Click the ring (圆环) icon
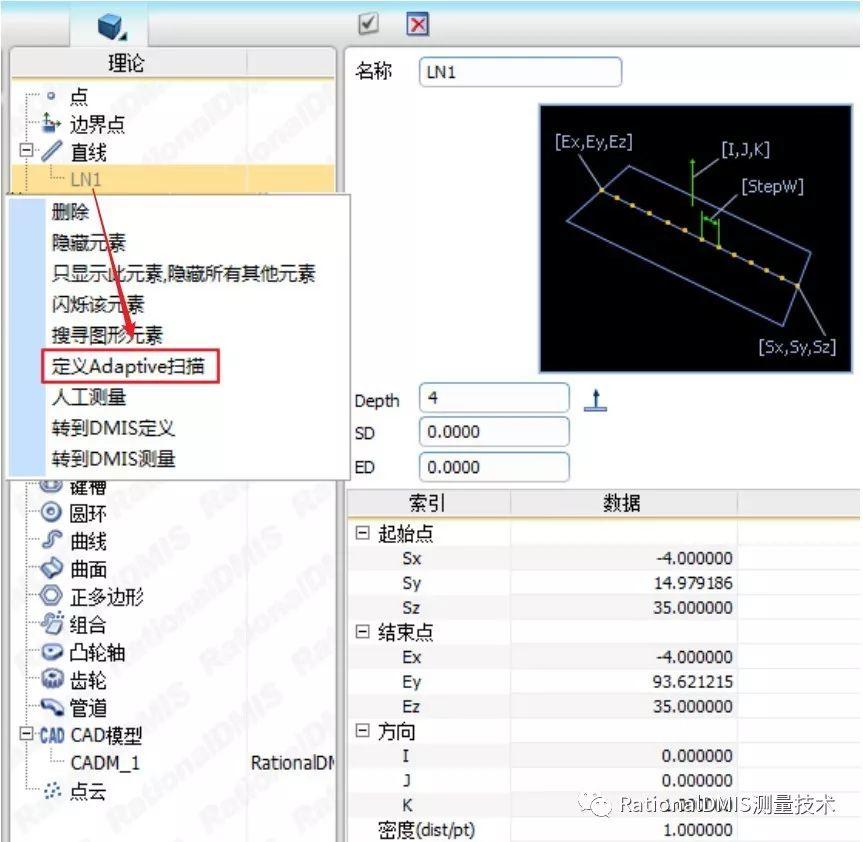Screen dimensions: 863x842 [52, 512]
